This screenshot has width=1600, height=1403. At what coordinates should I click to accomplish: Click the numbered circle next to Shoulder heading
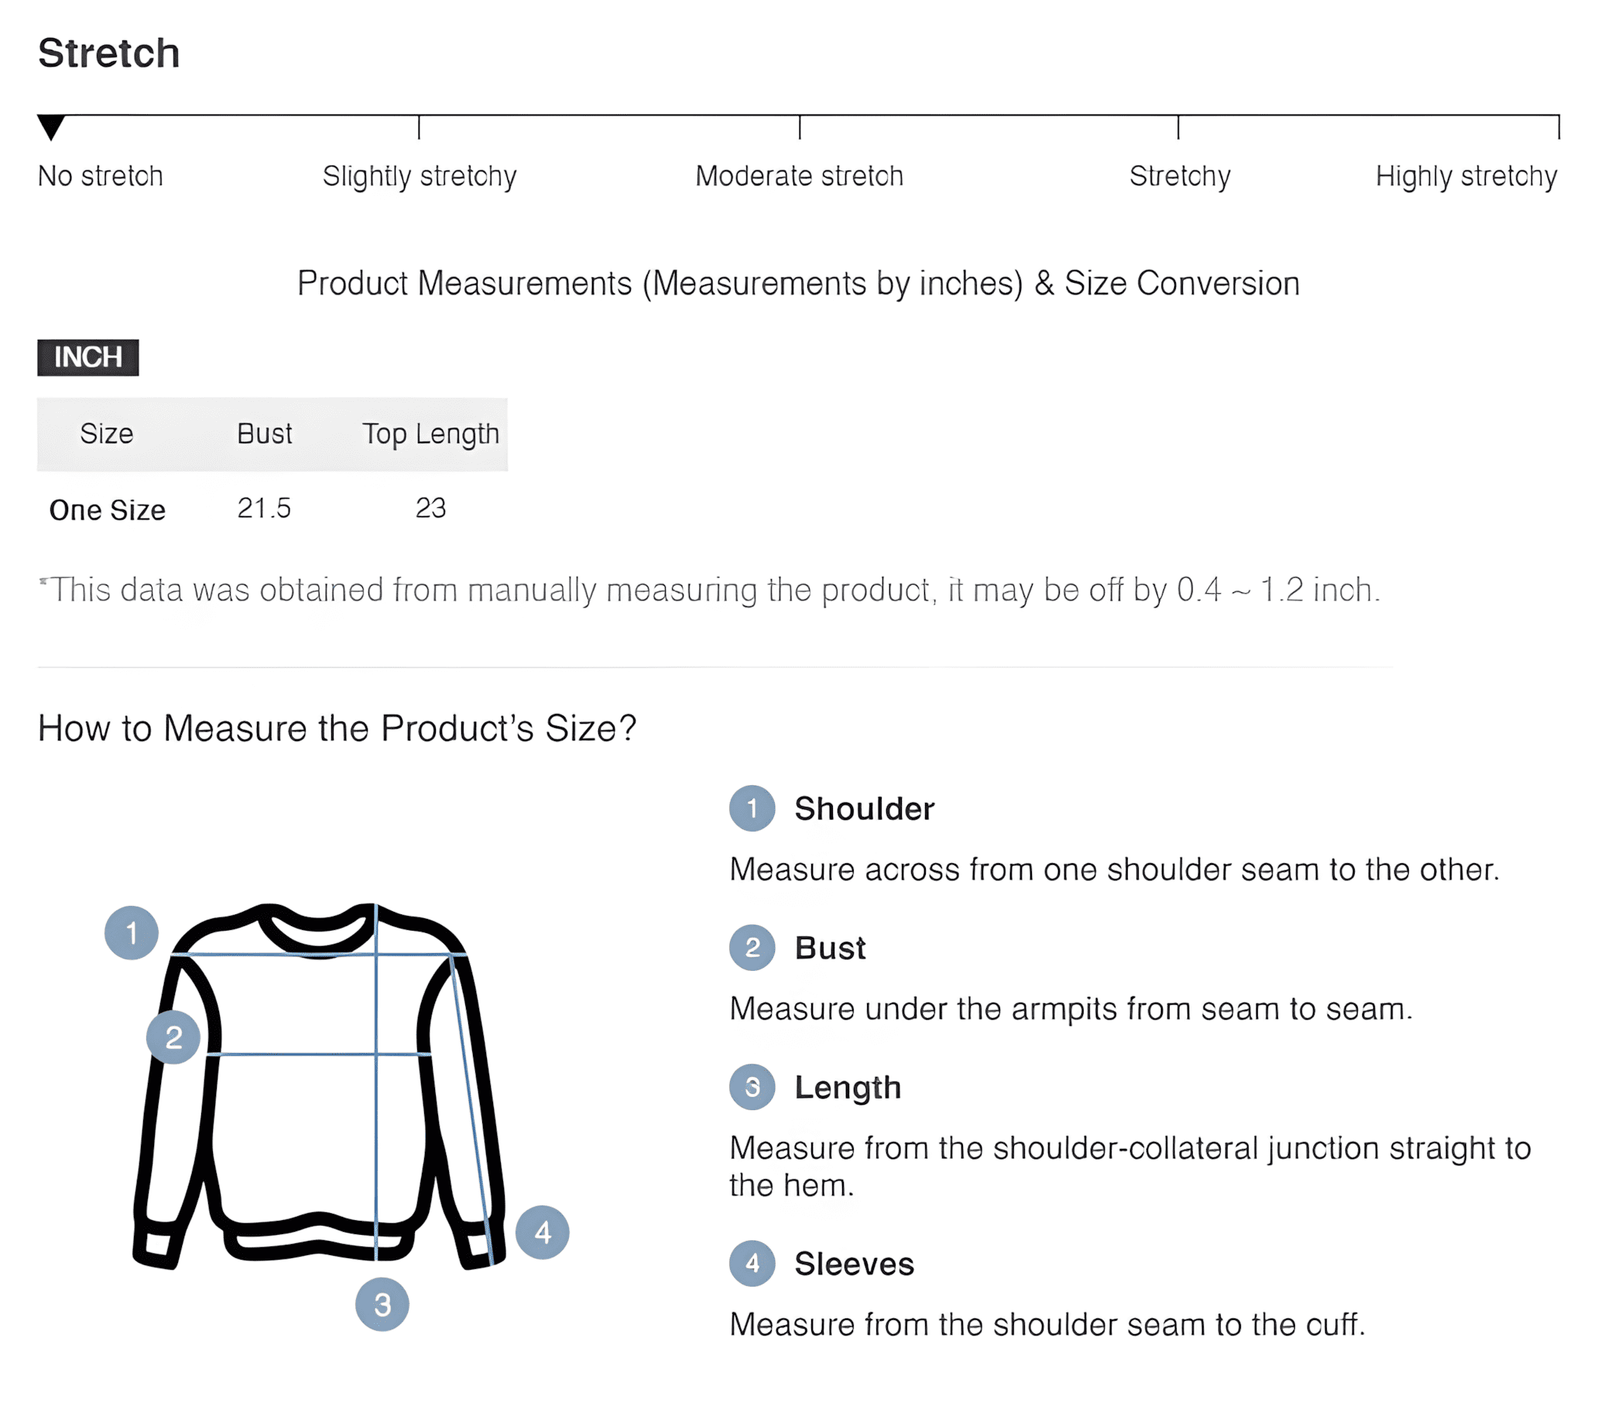point(752,808)
